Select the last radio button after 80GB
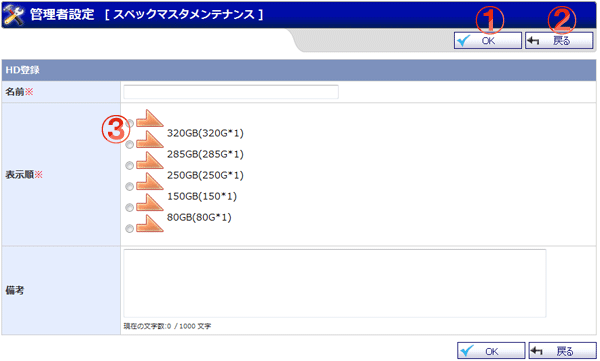600x361 pixels. pyautogui.click(x=130, y=229)
